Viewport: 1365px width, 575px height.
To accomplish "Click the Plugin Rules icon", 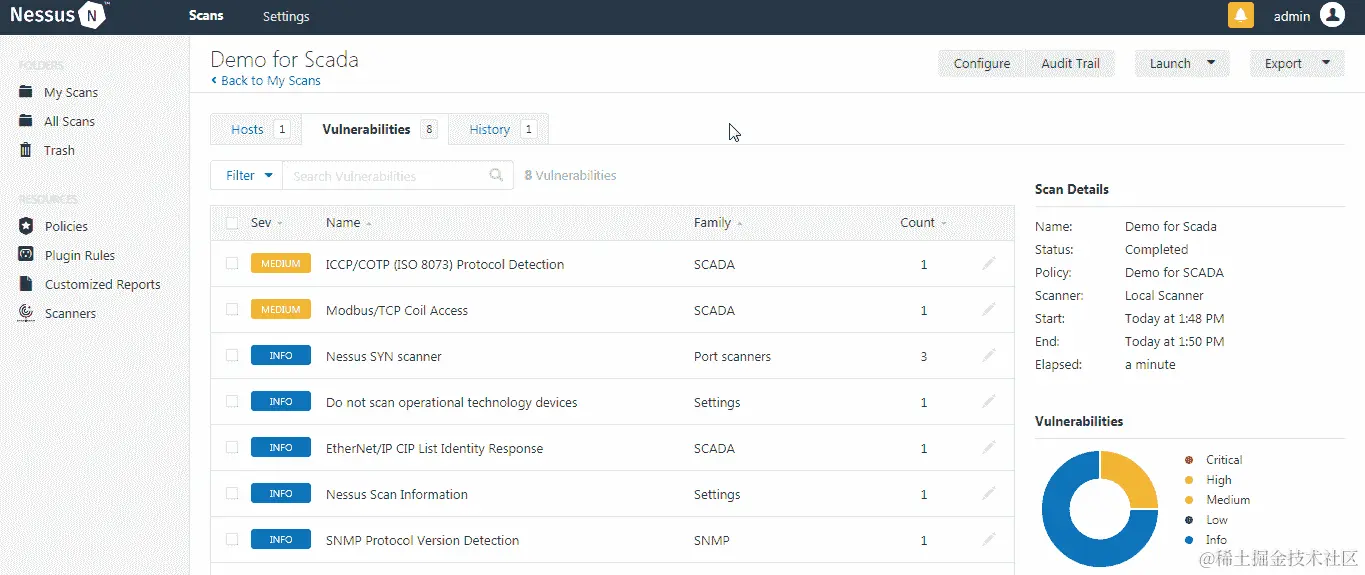I will click(26, 255).
